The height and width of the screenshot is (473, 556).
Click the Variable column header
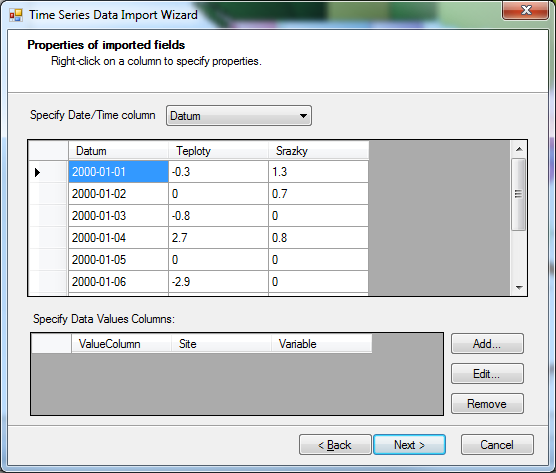(322, 344)
